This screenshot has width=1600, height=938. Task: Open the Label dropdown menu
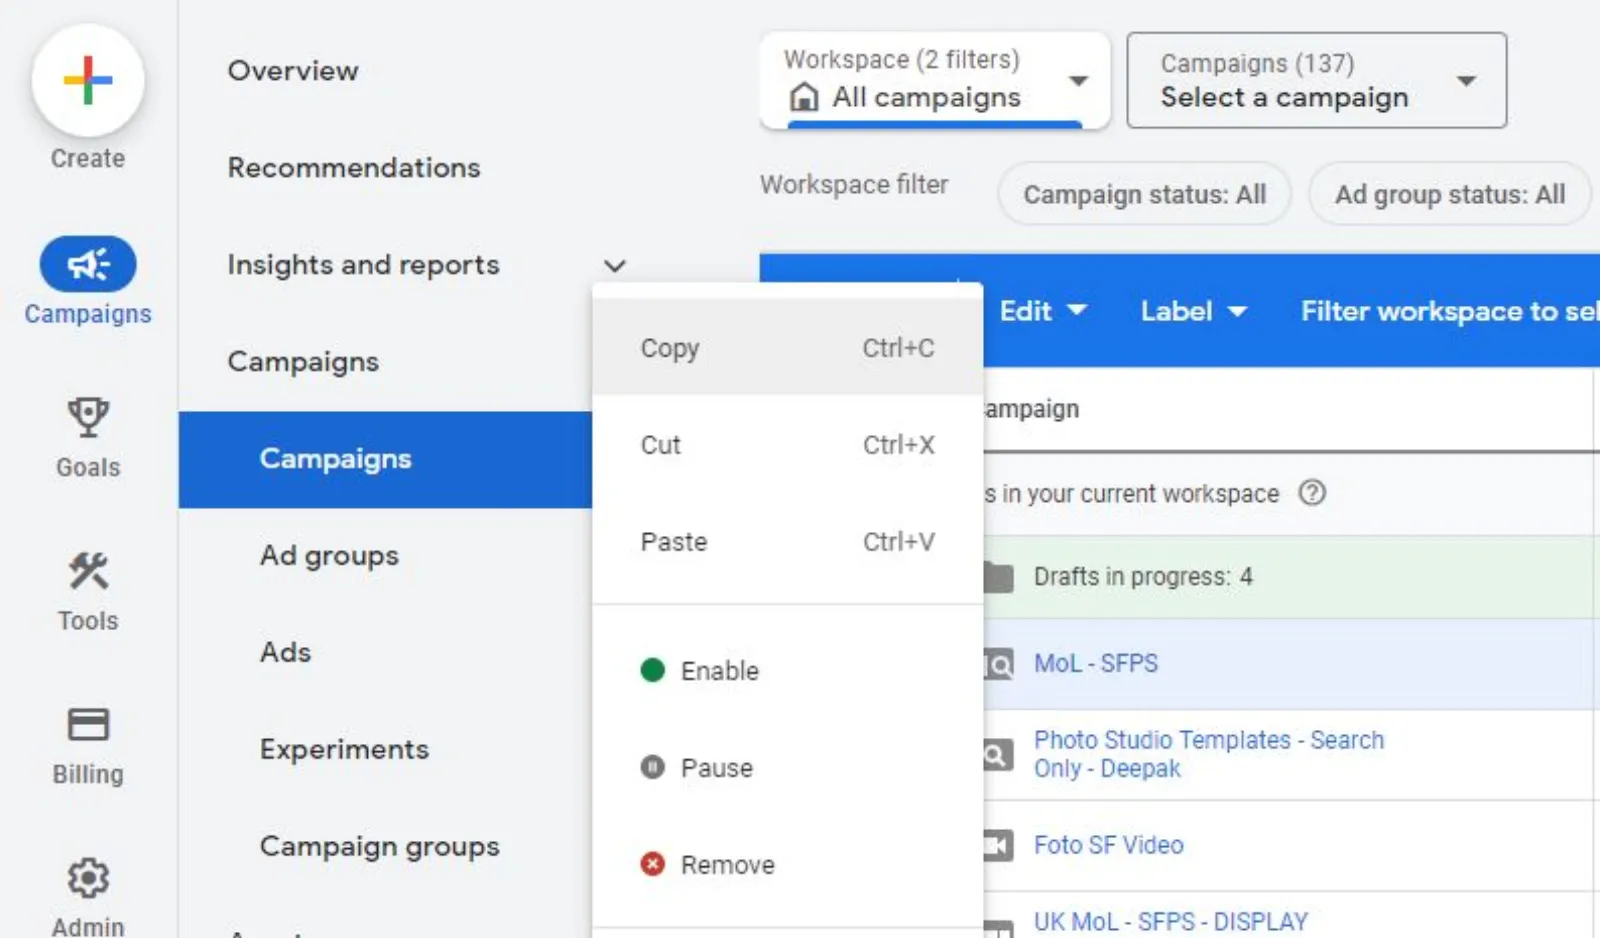tap(1194, 311)
